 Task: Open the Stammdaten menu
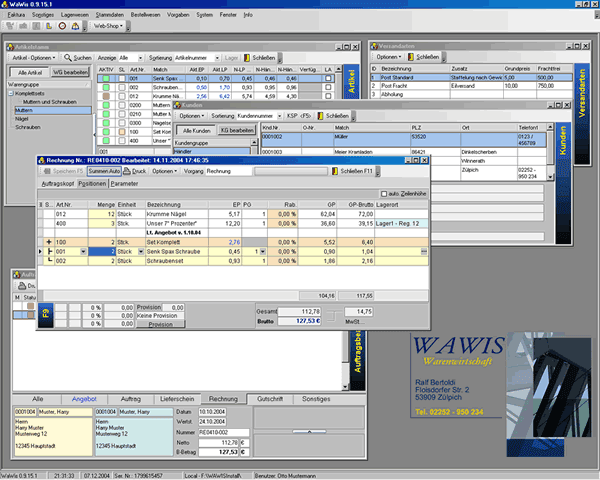point(110,15)
